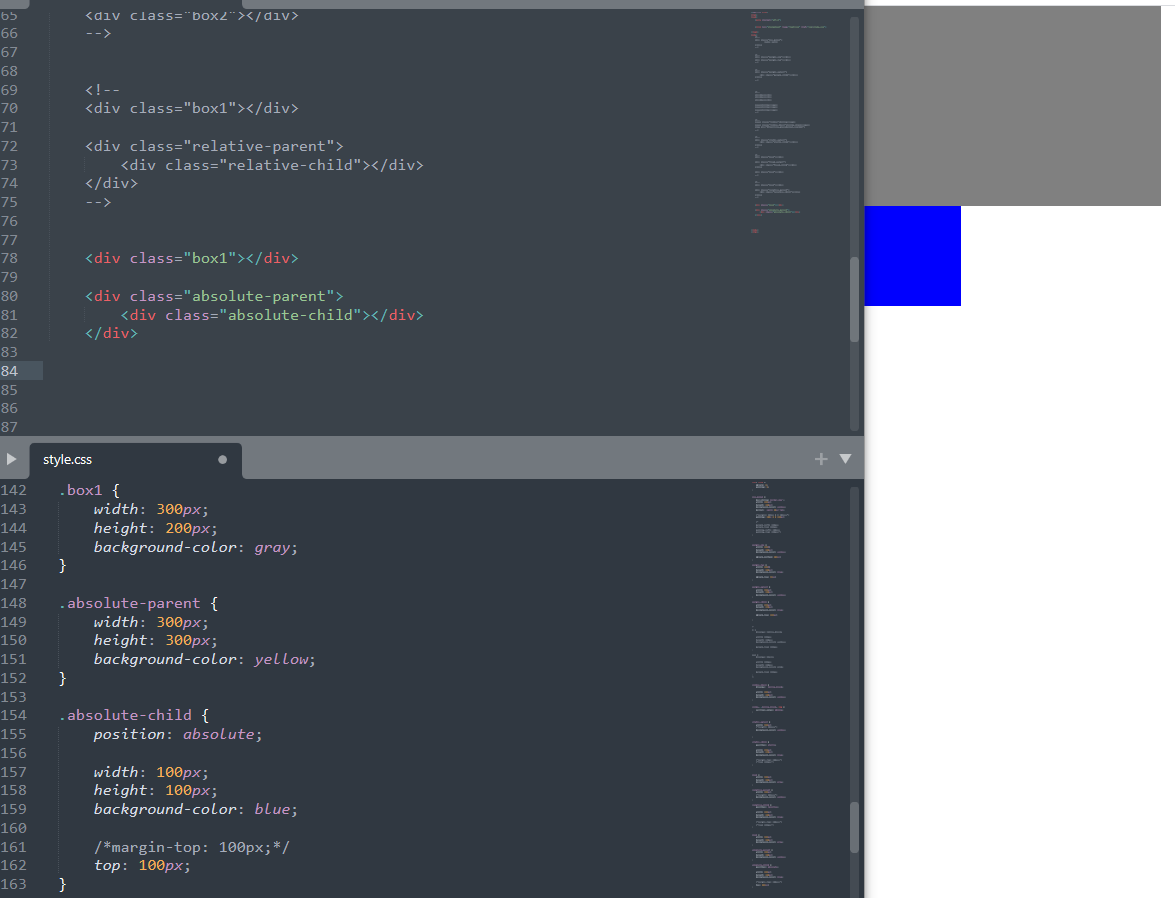
Task: Click the .absolute-child selector in style.css
Action: click(x=125, y=715)
